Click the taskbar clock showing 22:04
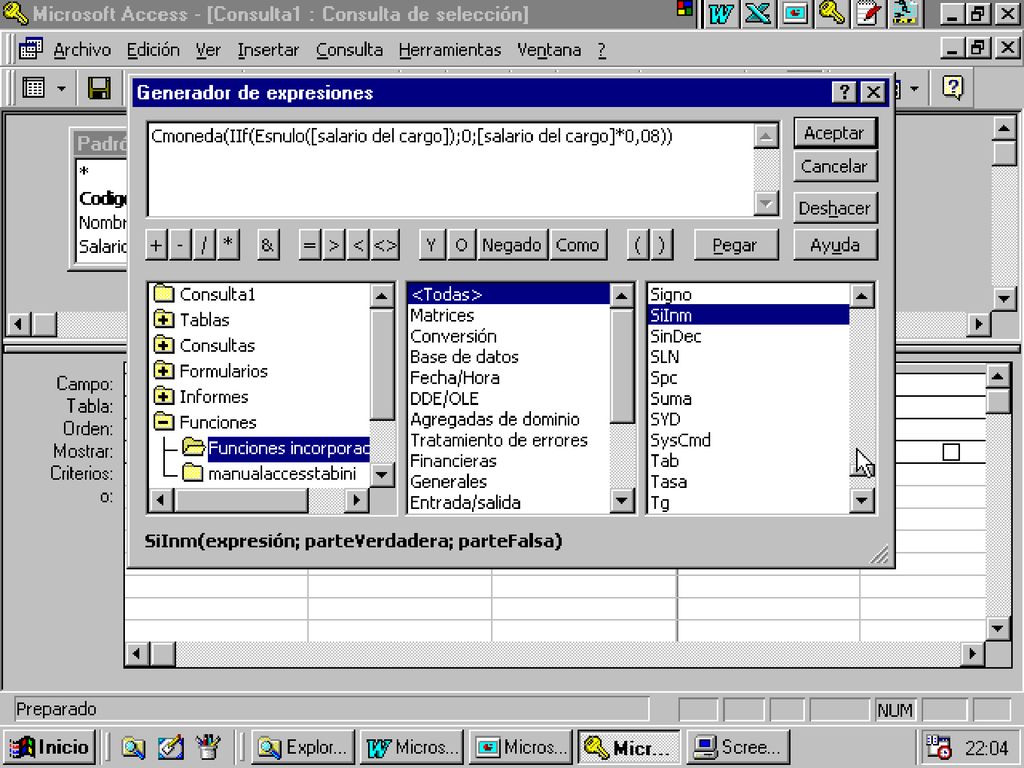Image resolution: width=1024 pixels, height=768 pixels. (986, 748)
